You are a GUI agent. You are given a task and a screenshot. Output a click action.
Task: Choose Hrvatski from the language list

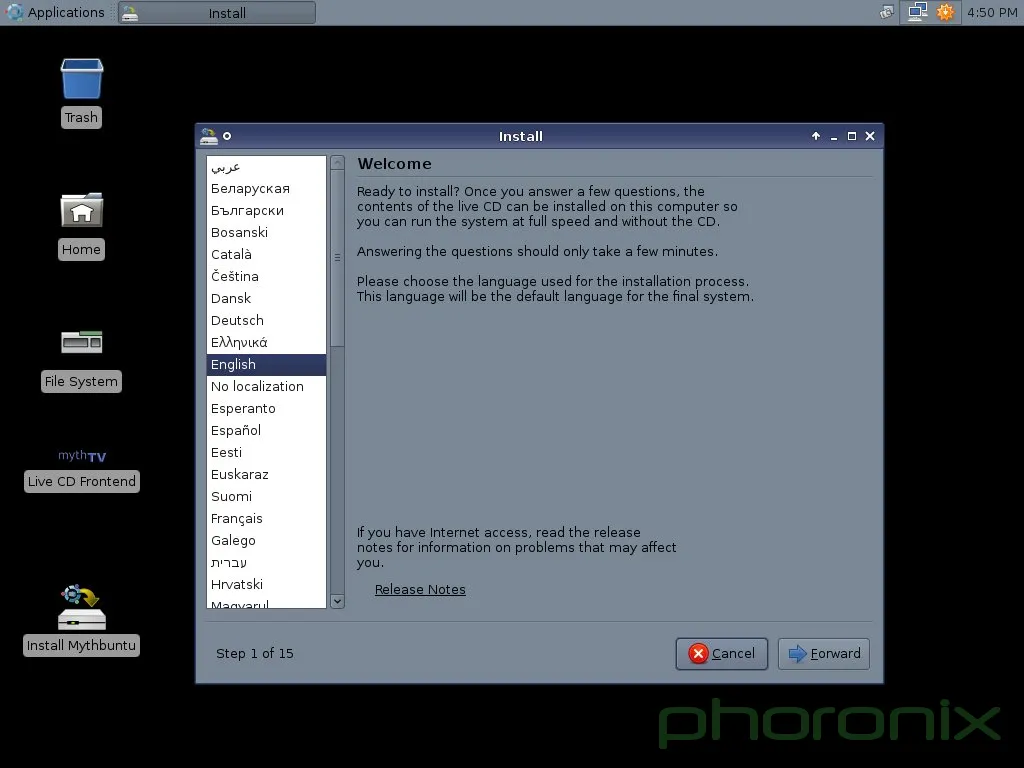tap(266, 584)
